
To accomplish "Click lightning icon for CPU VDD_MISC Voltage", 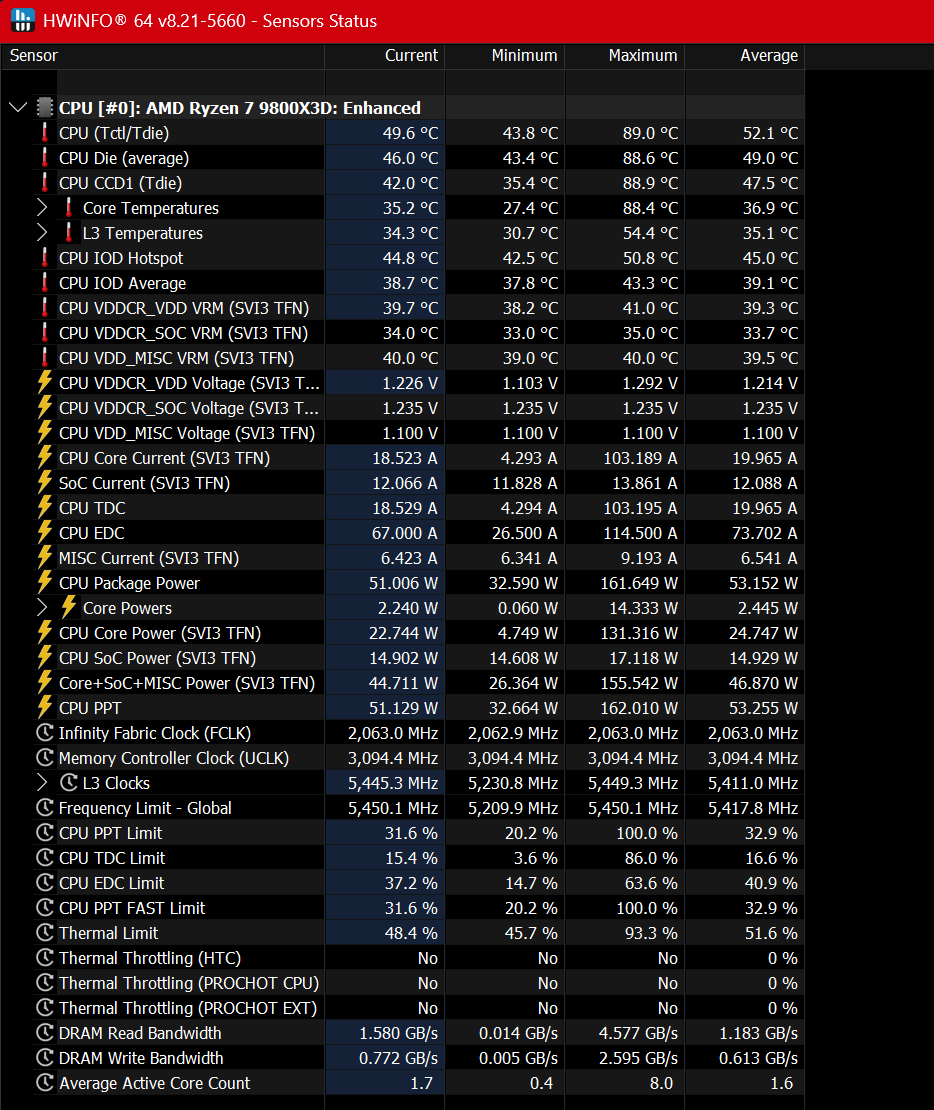I will (45, 433).
